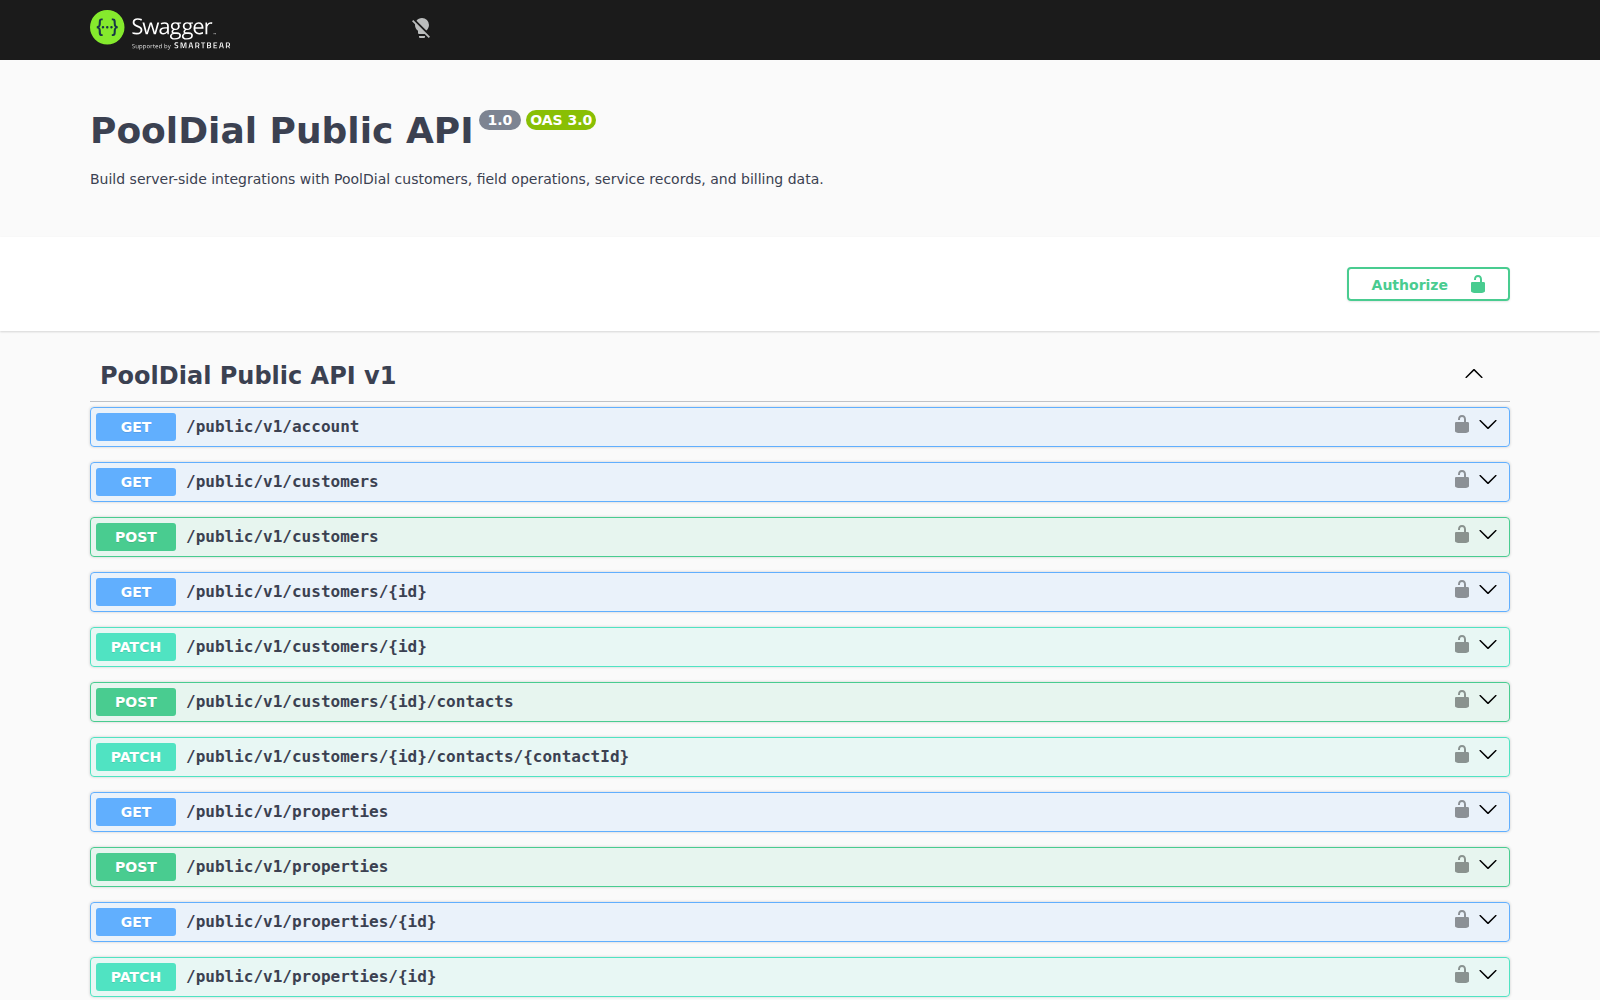Click the GET row's /public/v1/customers/{id} path
This screenshot has width=1600, height=1000.
tap(307, 592)
